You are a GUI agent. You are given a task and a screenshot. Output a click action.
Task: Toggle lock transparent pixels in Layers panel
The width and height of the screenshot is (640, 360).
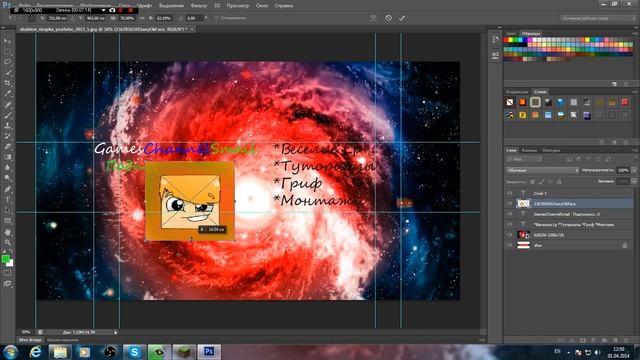pyautogui.click(x=532, y=182)
